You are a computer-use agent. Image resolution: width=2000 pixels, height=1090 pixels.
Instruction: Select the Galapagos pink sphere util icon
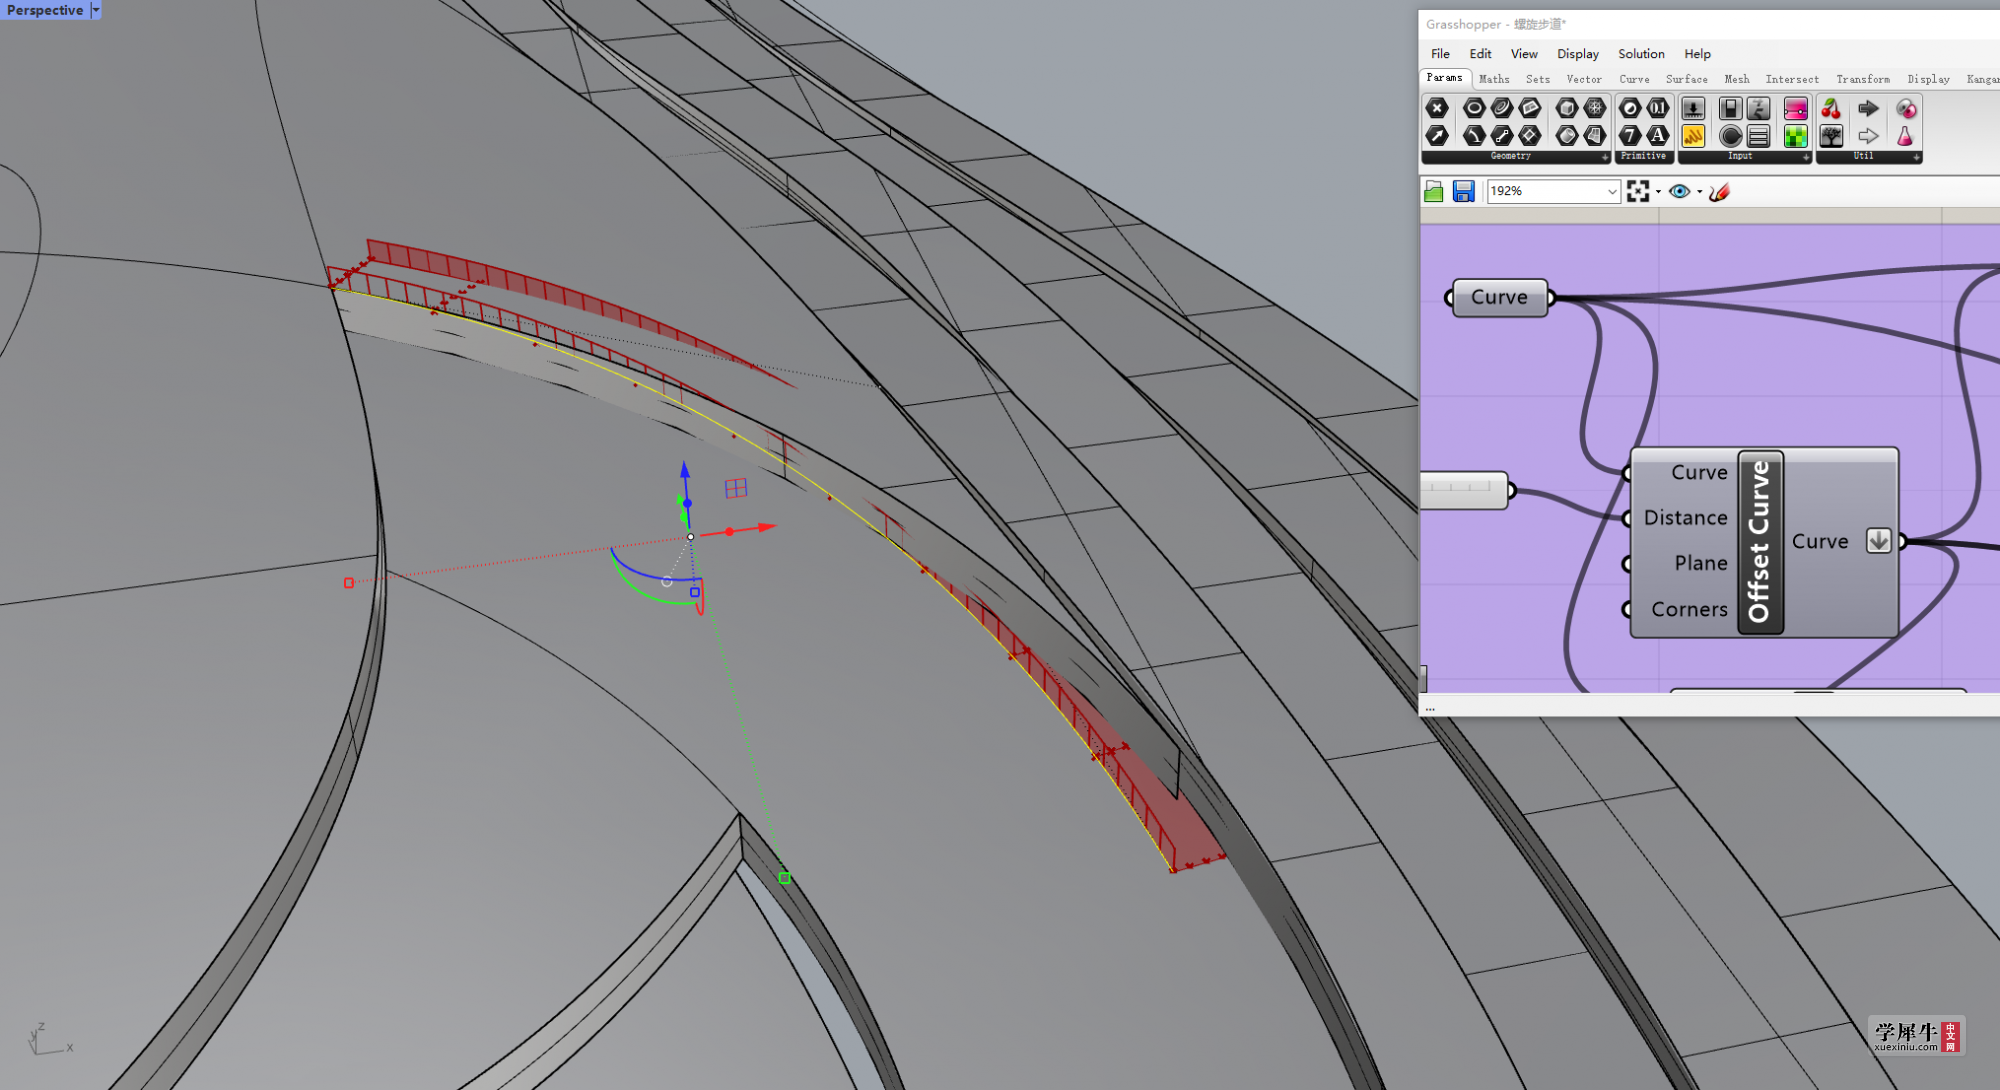(1905, 108)
